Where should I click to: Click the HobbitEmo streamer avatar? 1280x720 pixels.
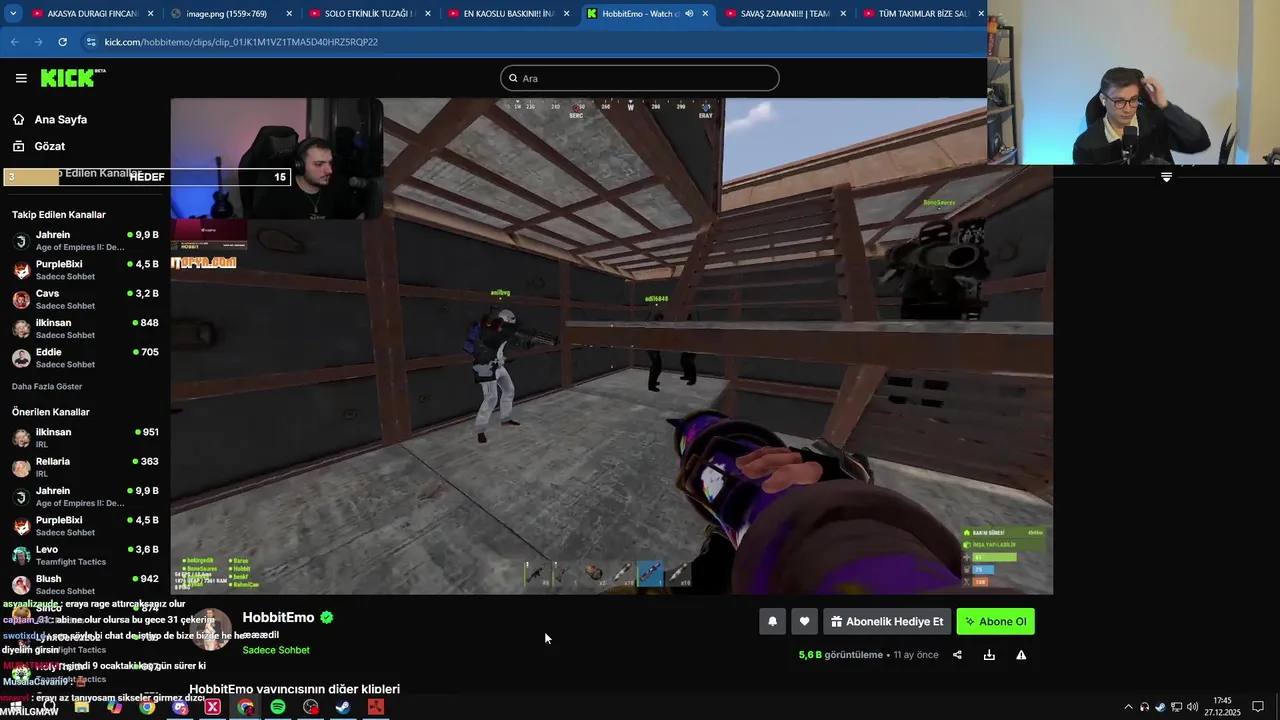point(211,629)
